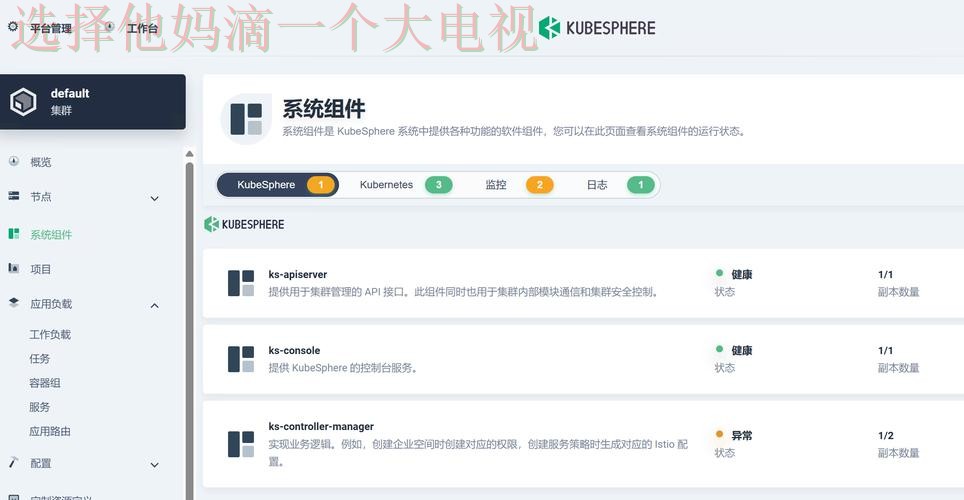Select the Logging (日志) tab
The image size is (964, 500).
[619, 185]
